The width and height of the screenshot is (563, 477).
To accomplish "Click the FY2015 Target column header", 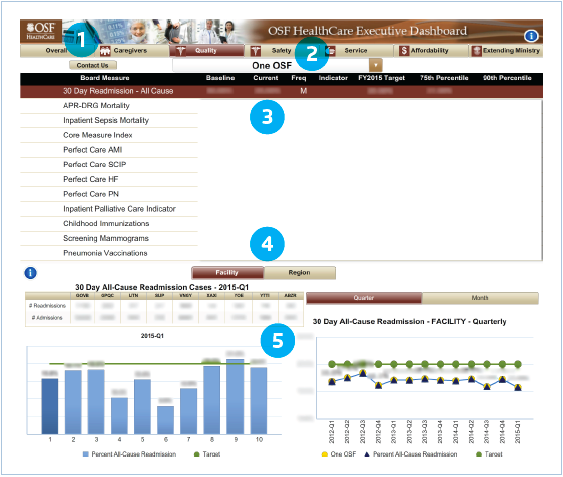I will (381, 78).
